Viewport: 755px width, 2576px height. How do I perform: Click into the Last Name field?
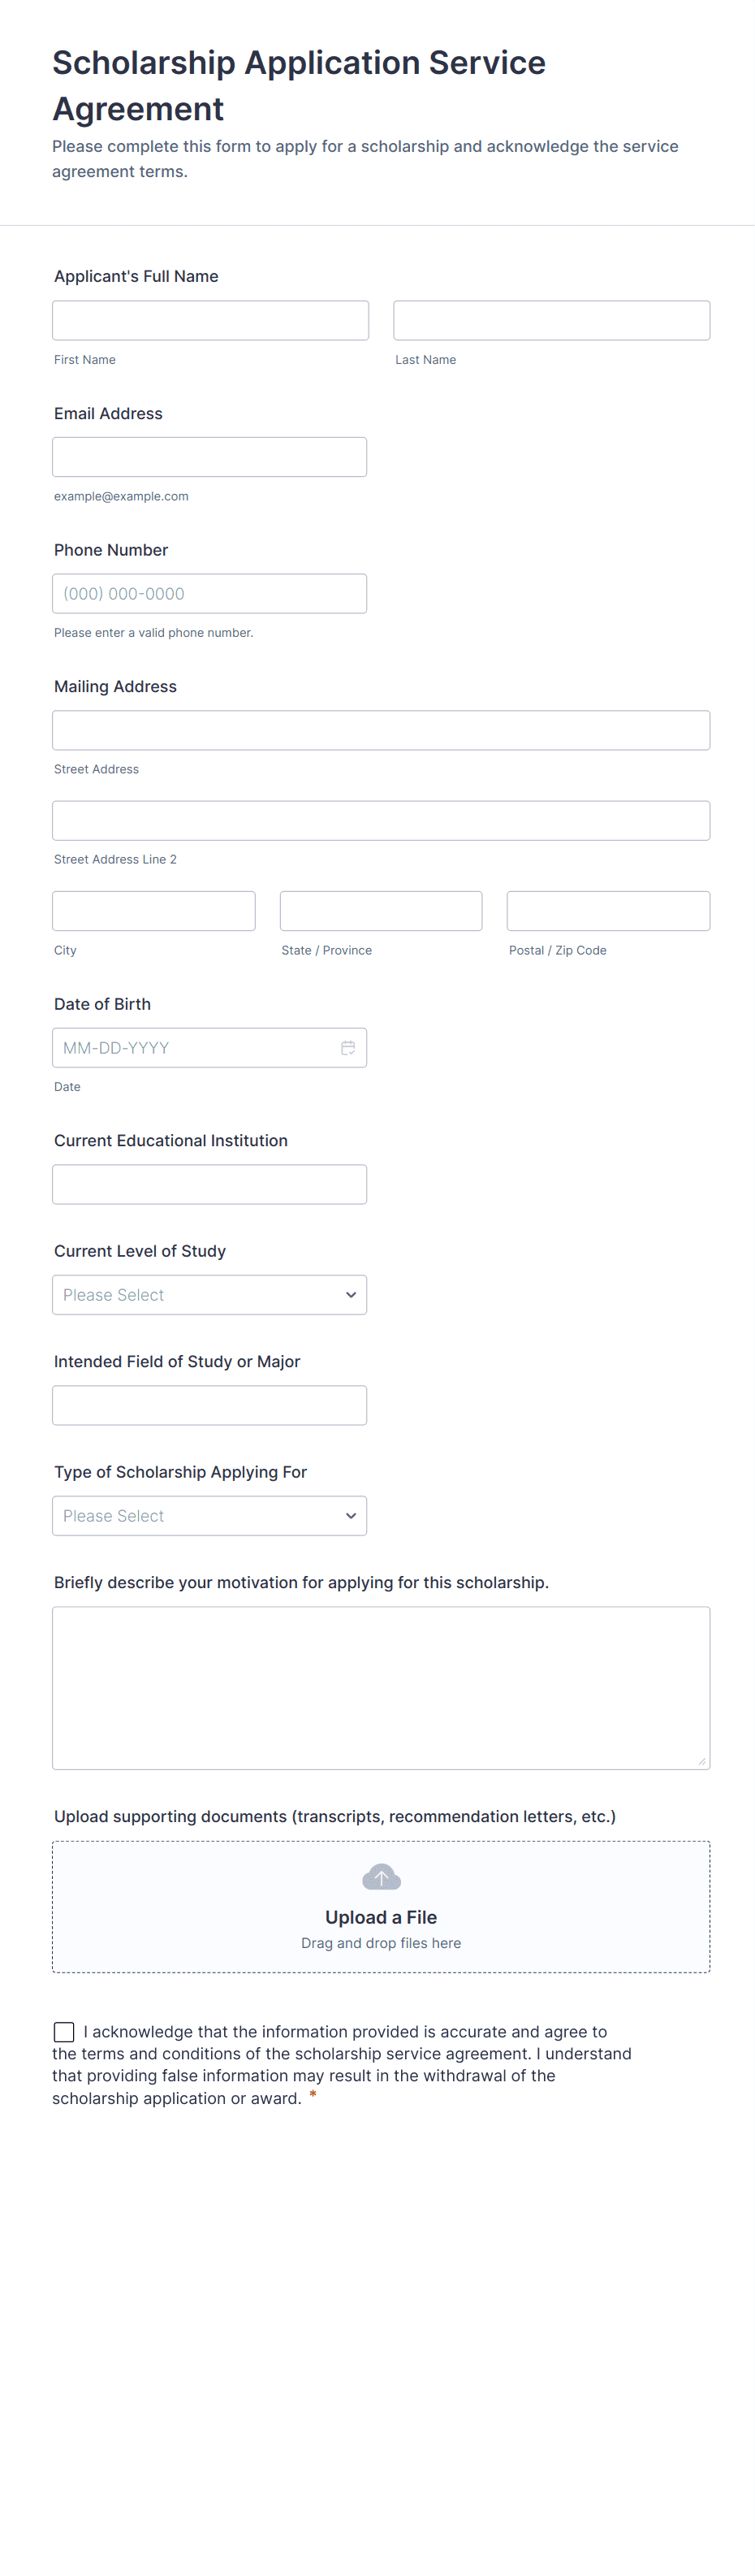coord(551,321)
